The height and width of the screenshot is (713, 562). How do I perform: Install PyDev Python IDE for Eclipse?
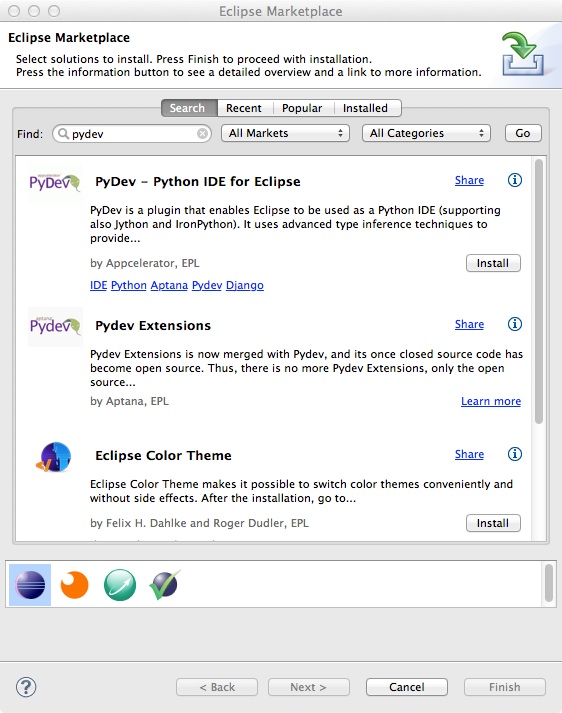(493, 263)
